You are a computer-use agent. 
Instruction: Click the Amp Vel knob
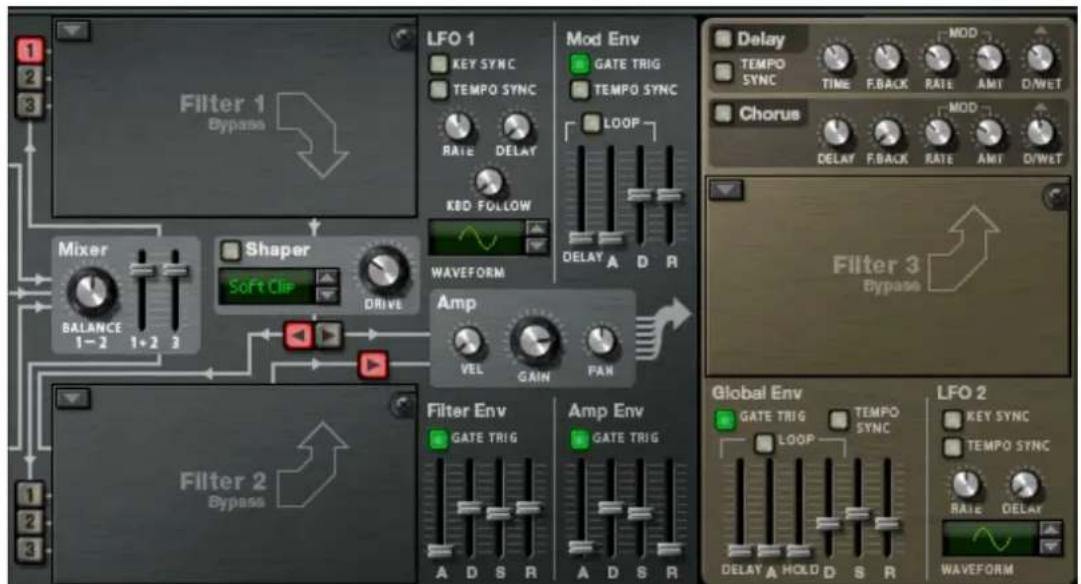pyautogui.click(x=468, y=341)
